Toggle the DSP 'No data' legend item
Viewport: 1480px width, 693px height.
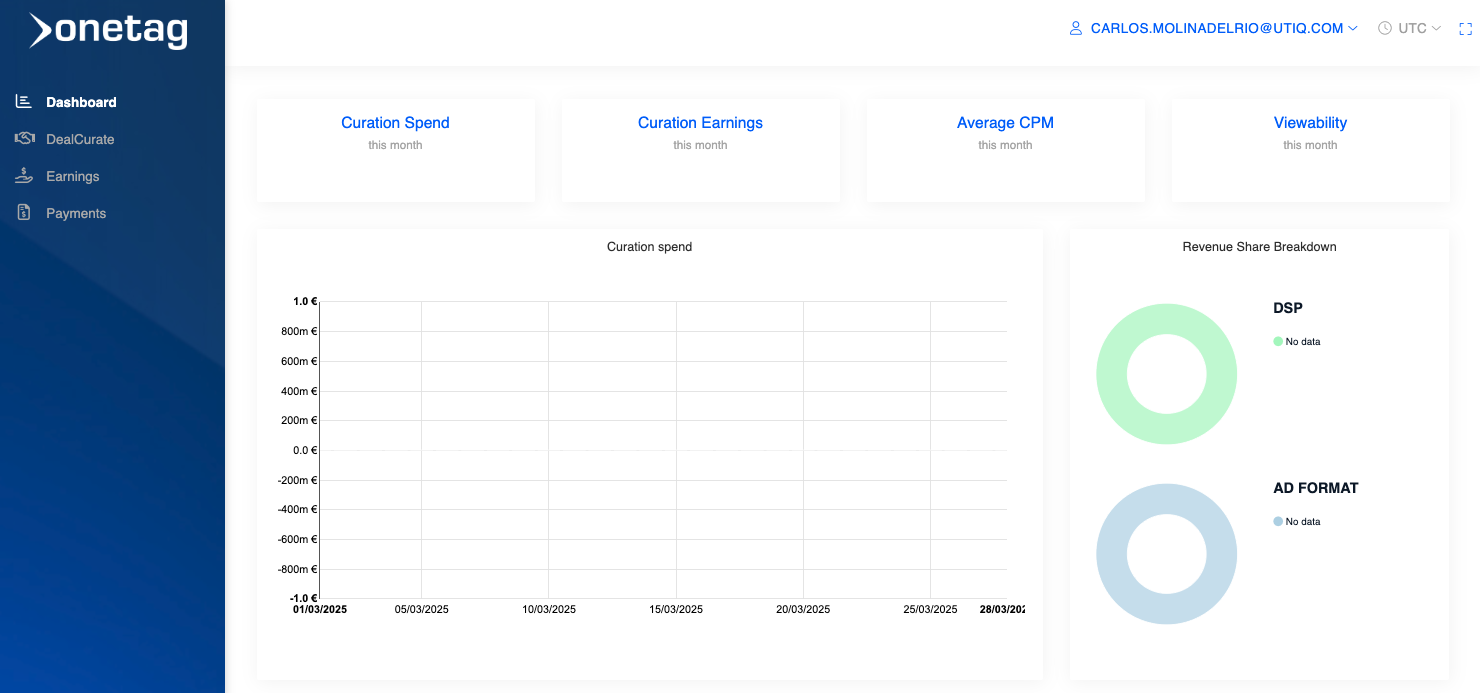(1297, 342)
